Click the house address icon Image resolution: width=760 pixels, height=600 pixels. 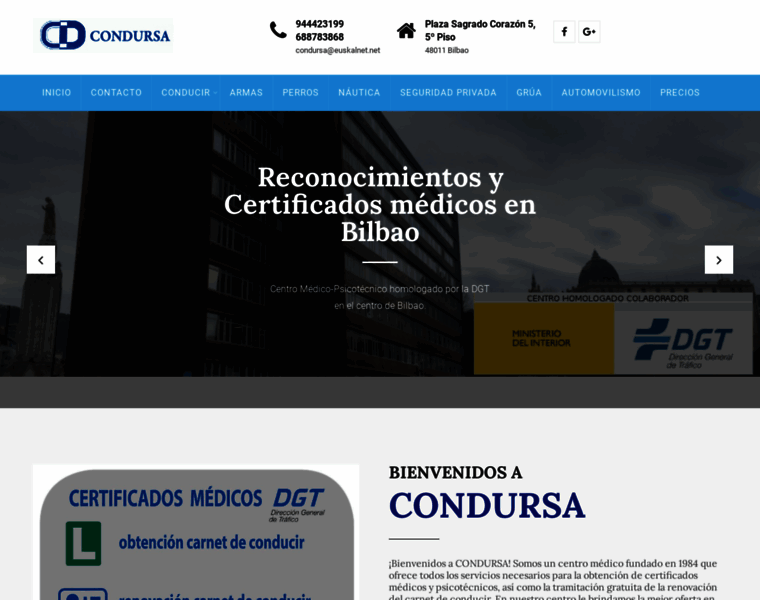click(406, 31)
